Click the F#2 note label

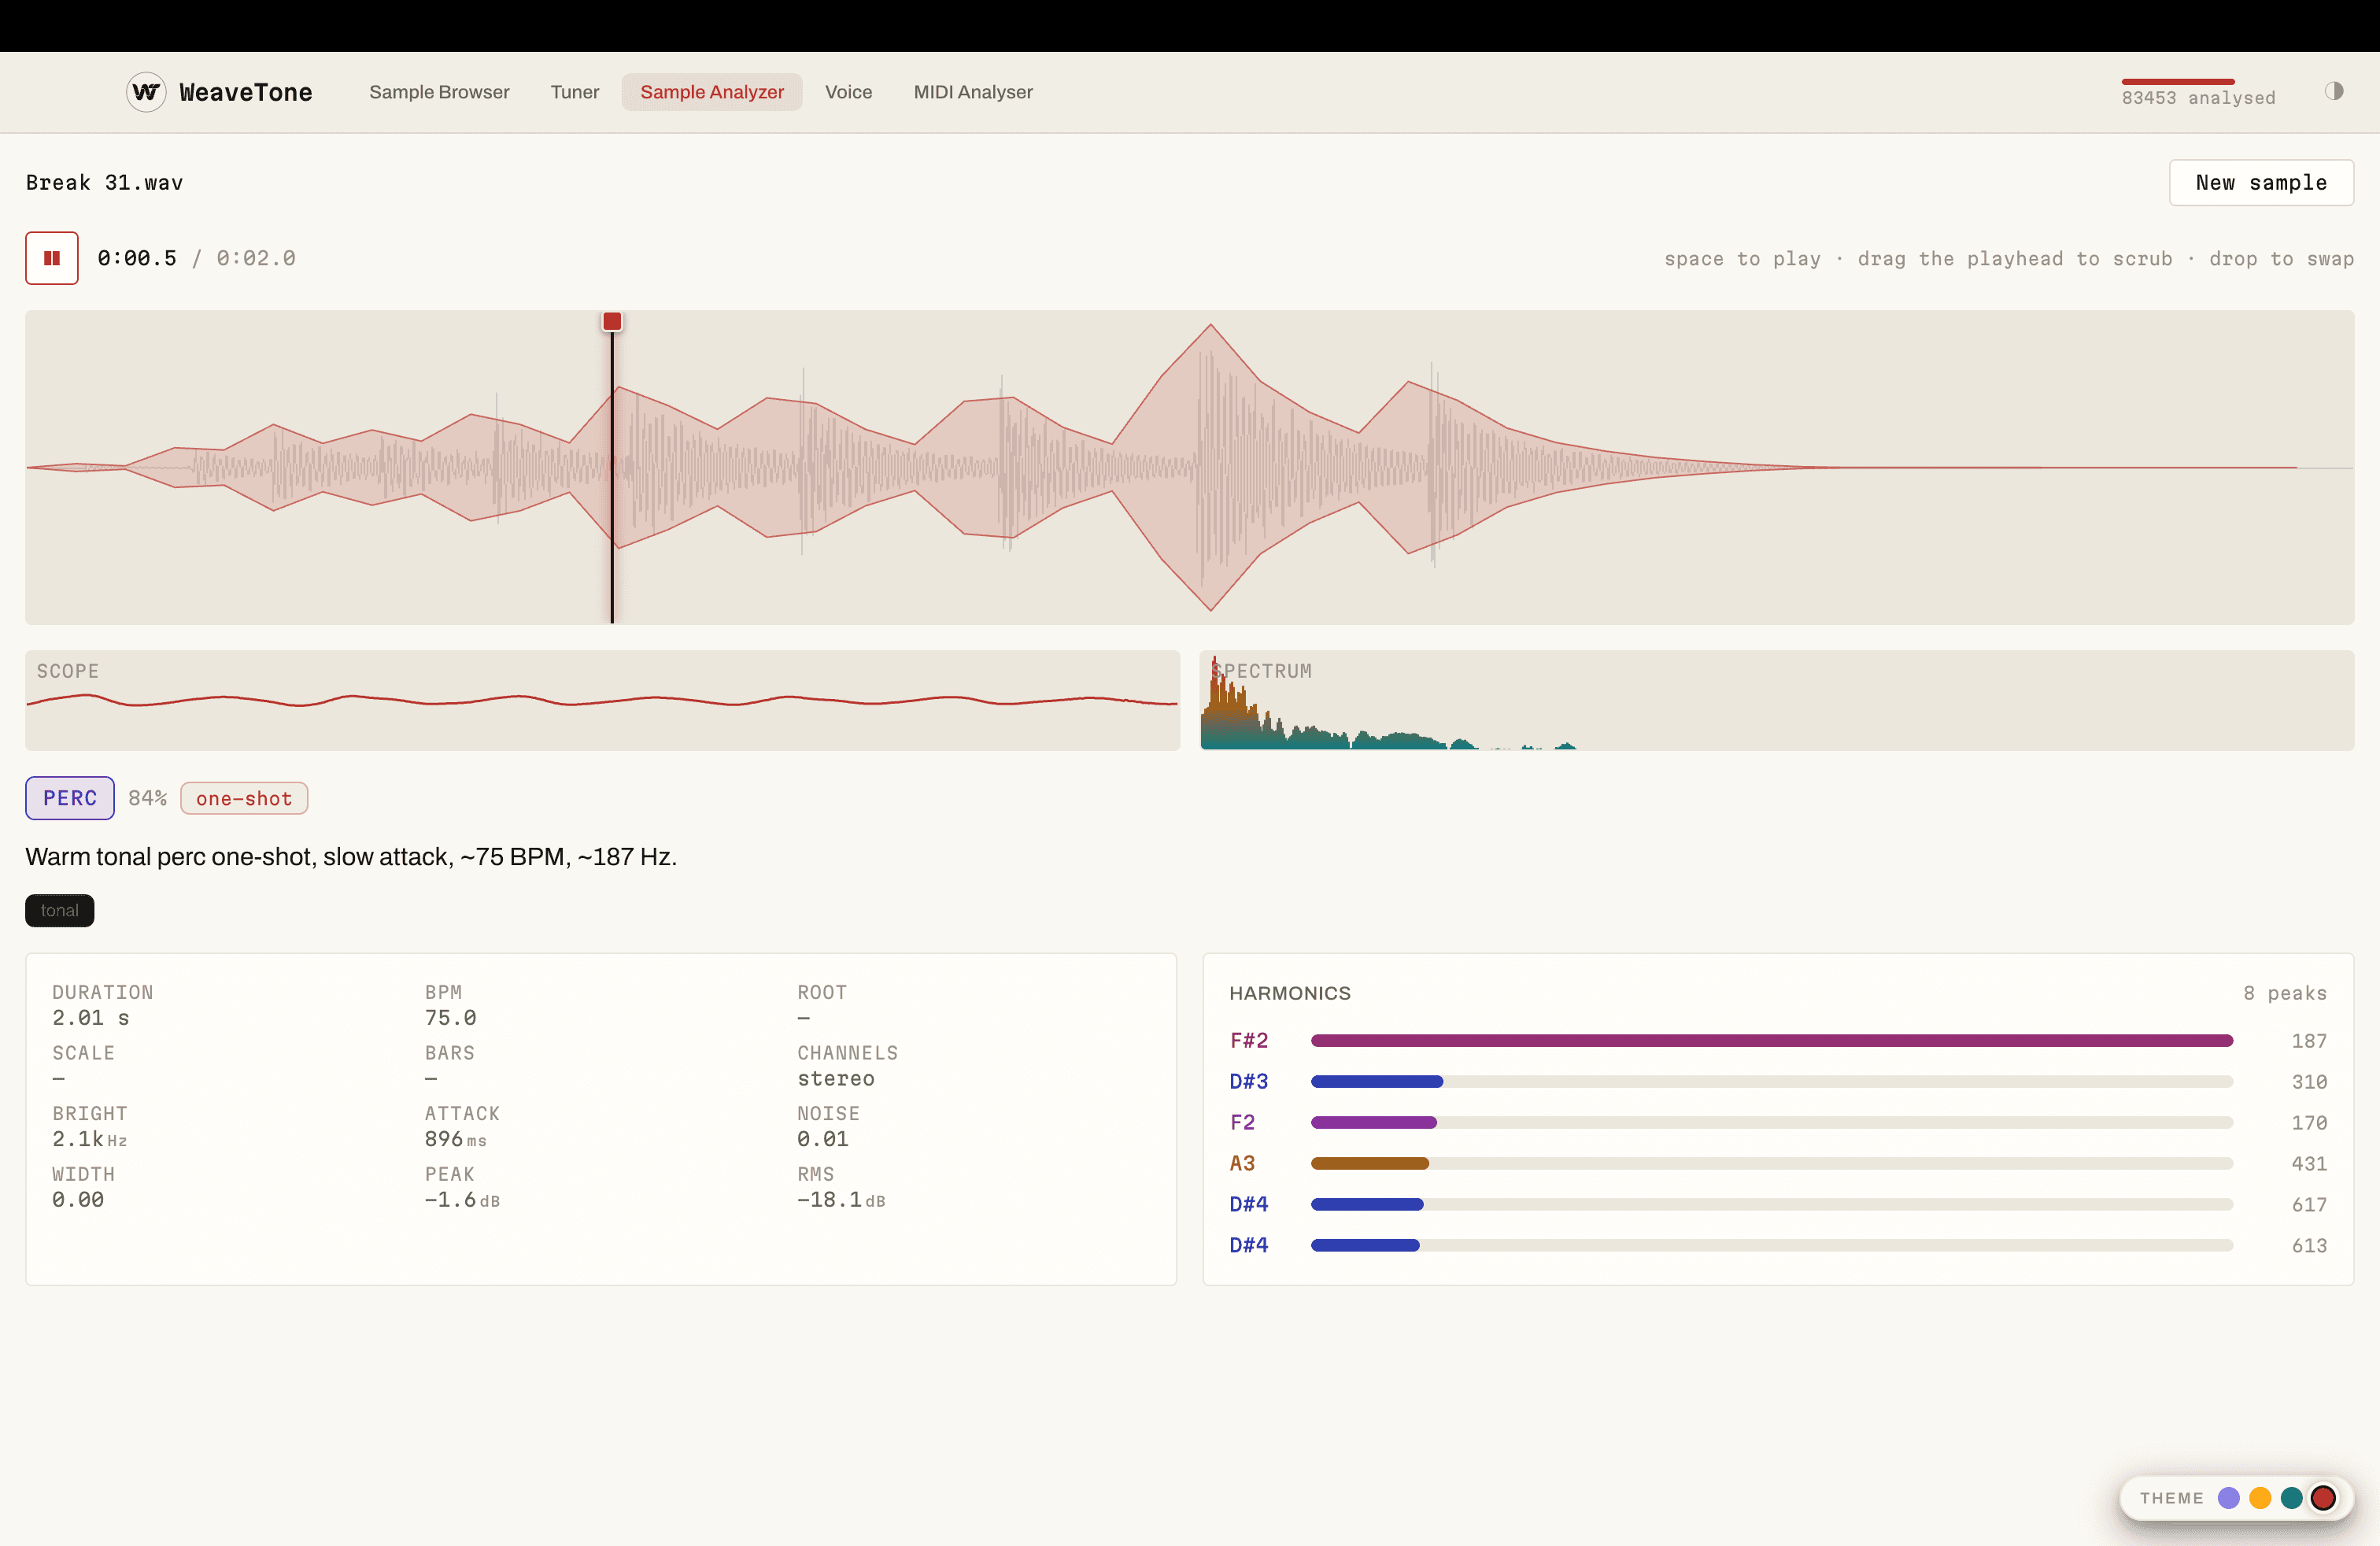[x=1249, y=1041]
